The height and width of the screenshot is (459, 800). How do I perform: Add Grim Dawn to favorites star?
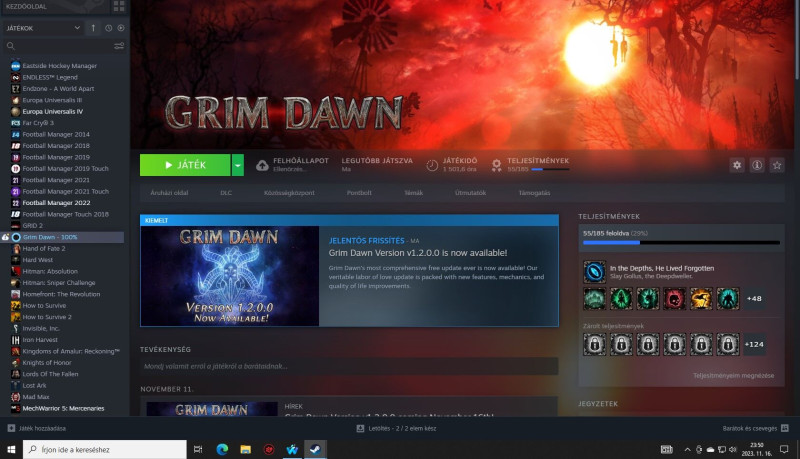point(777,165)
